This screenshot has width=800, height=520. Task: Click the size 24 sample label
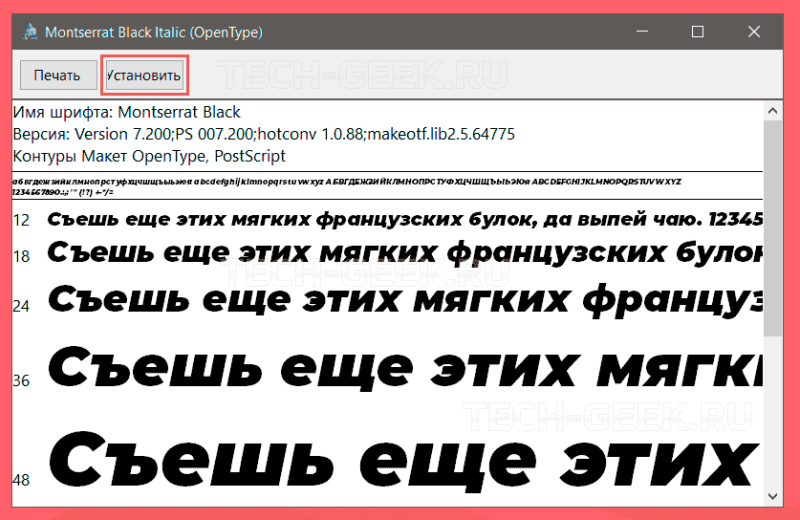[21, 306]
